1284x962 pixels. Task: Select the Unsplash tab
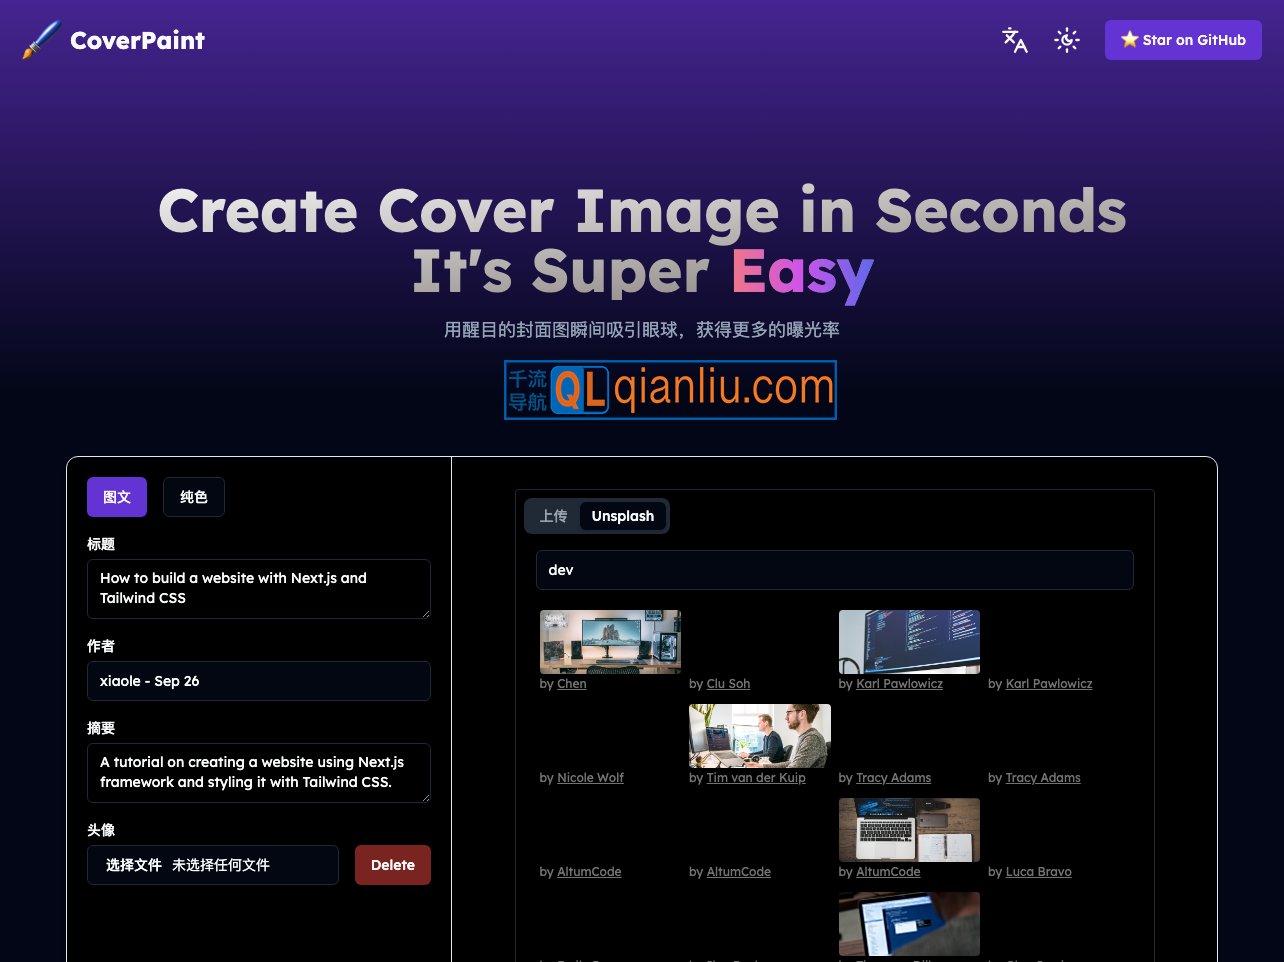click(622, 516)
